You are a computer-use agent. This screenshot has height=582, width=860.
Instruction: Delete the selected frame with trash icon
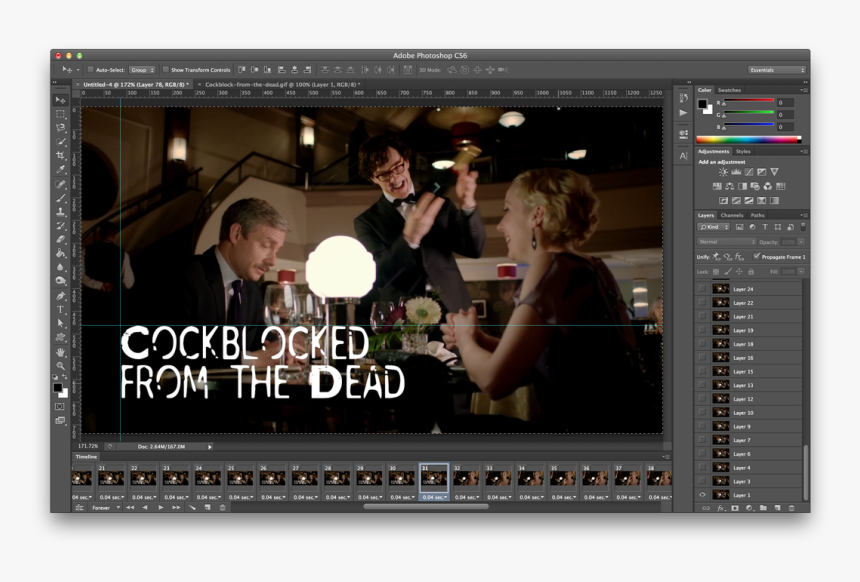coord(222,507)
